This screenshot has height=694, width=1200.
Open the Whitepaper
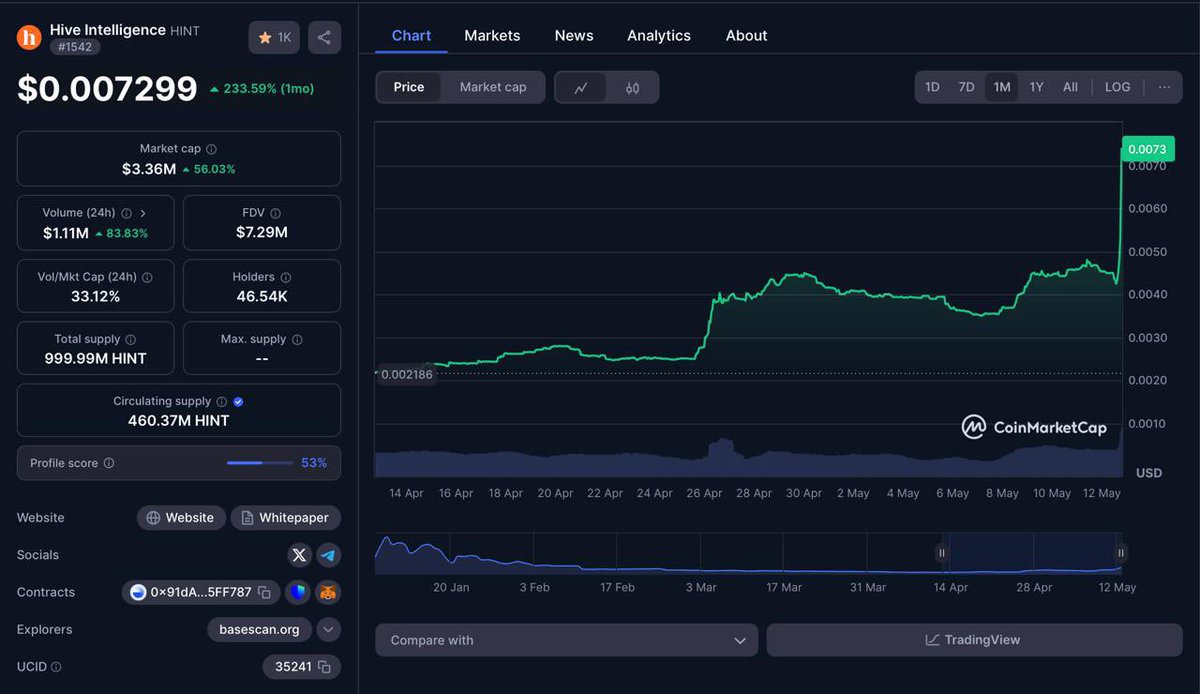click(286, 517)
